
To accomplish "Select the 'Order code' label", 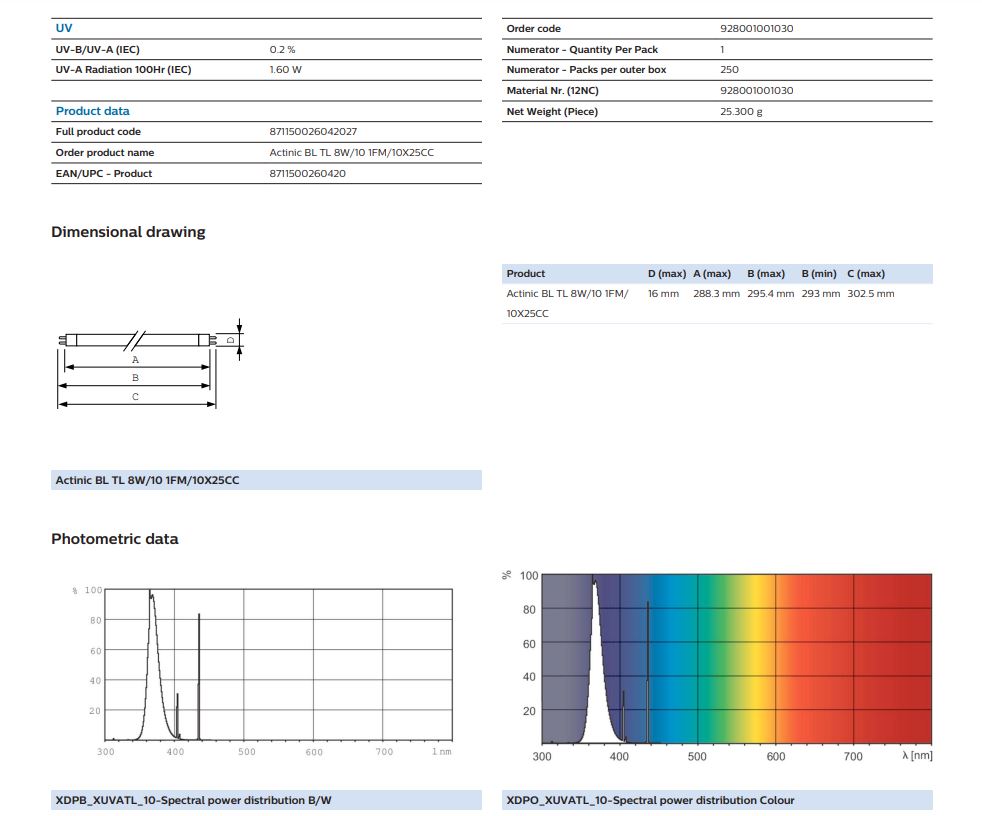I will tap(534, 29).
